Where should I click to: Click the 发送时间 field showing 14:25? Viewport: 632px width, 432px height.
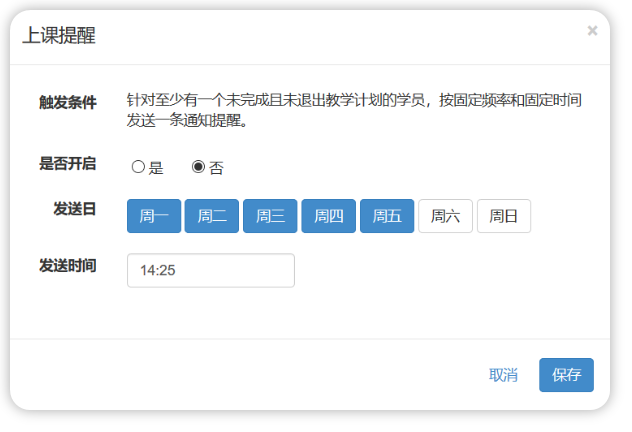[x=210, y=271]
